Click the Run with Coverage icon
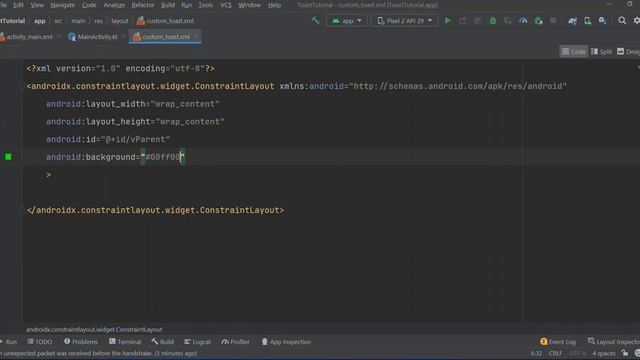The height and width of the screenshot is (360, 640). pyautogui.click(x=508, y=20)
